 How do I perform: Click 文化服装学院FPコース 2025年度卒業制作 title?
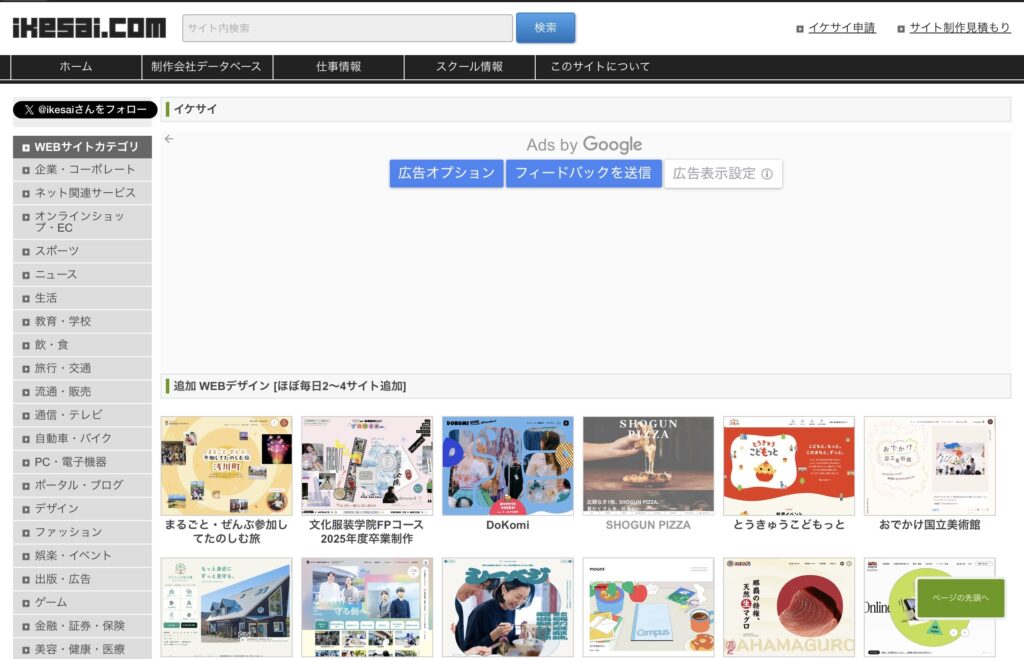(x=366, y=532)
